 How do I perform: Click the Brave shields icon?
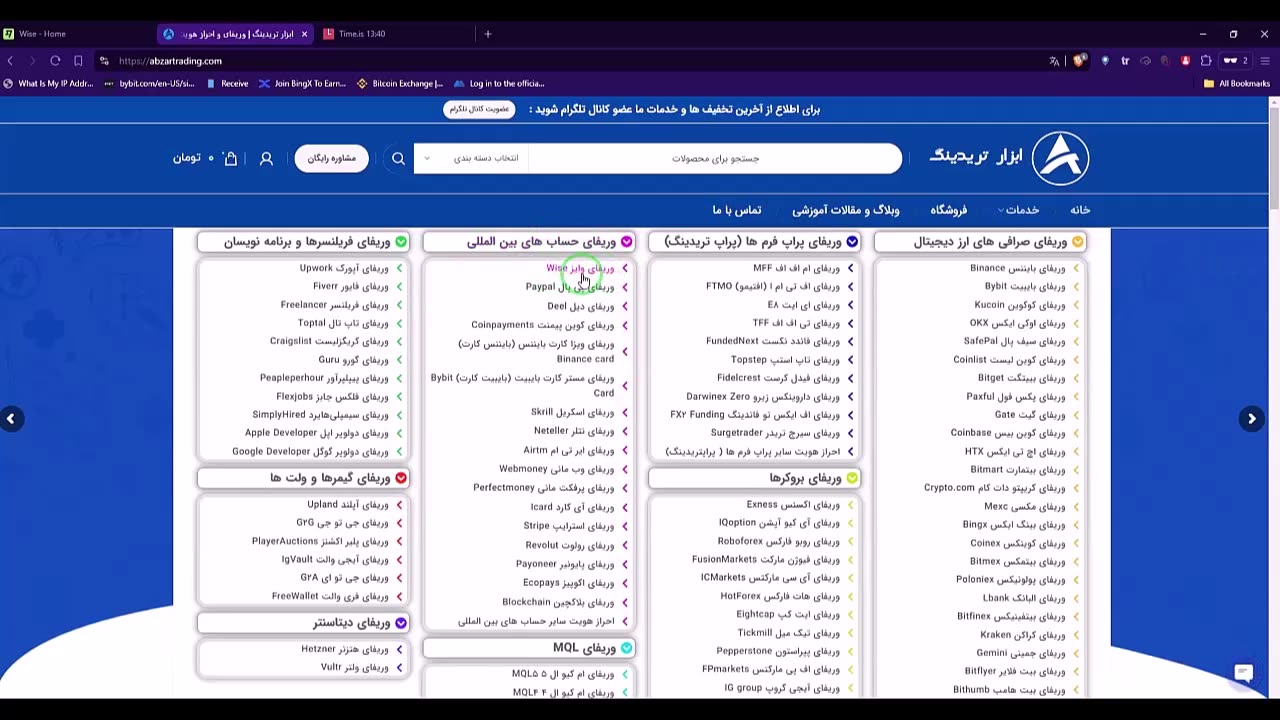pyautogui.click(x=1079, y=61)
